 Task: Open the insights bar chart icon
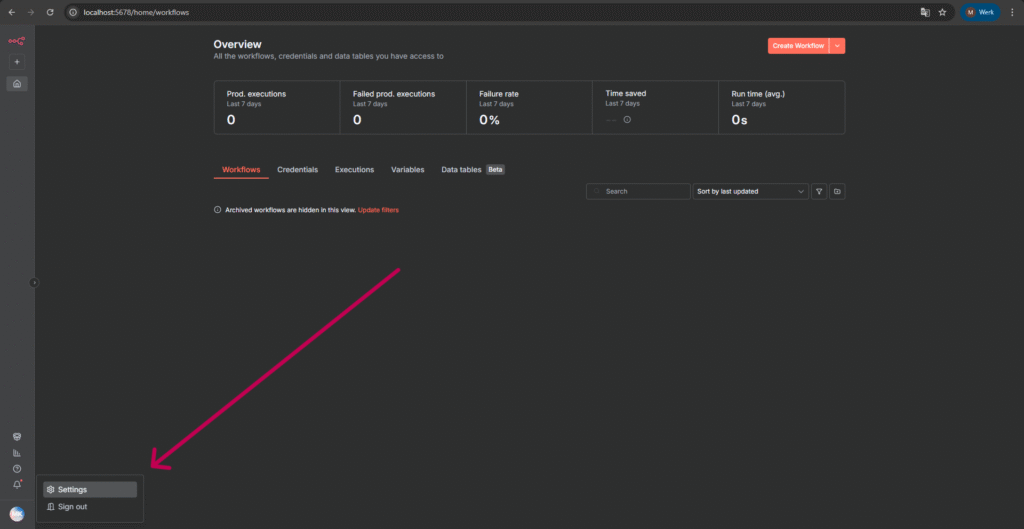[x=17, y=453]
